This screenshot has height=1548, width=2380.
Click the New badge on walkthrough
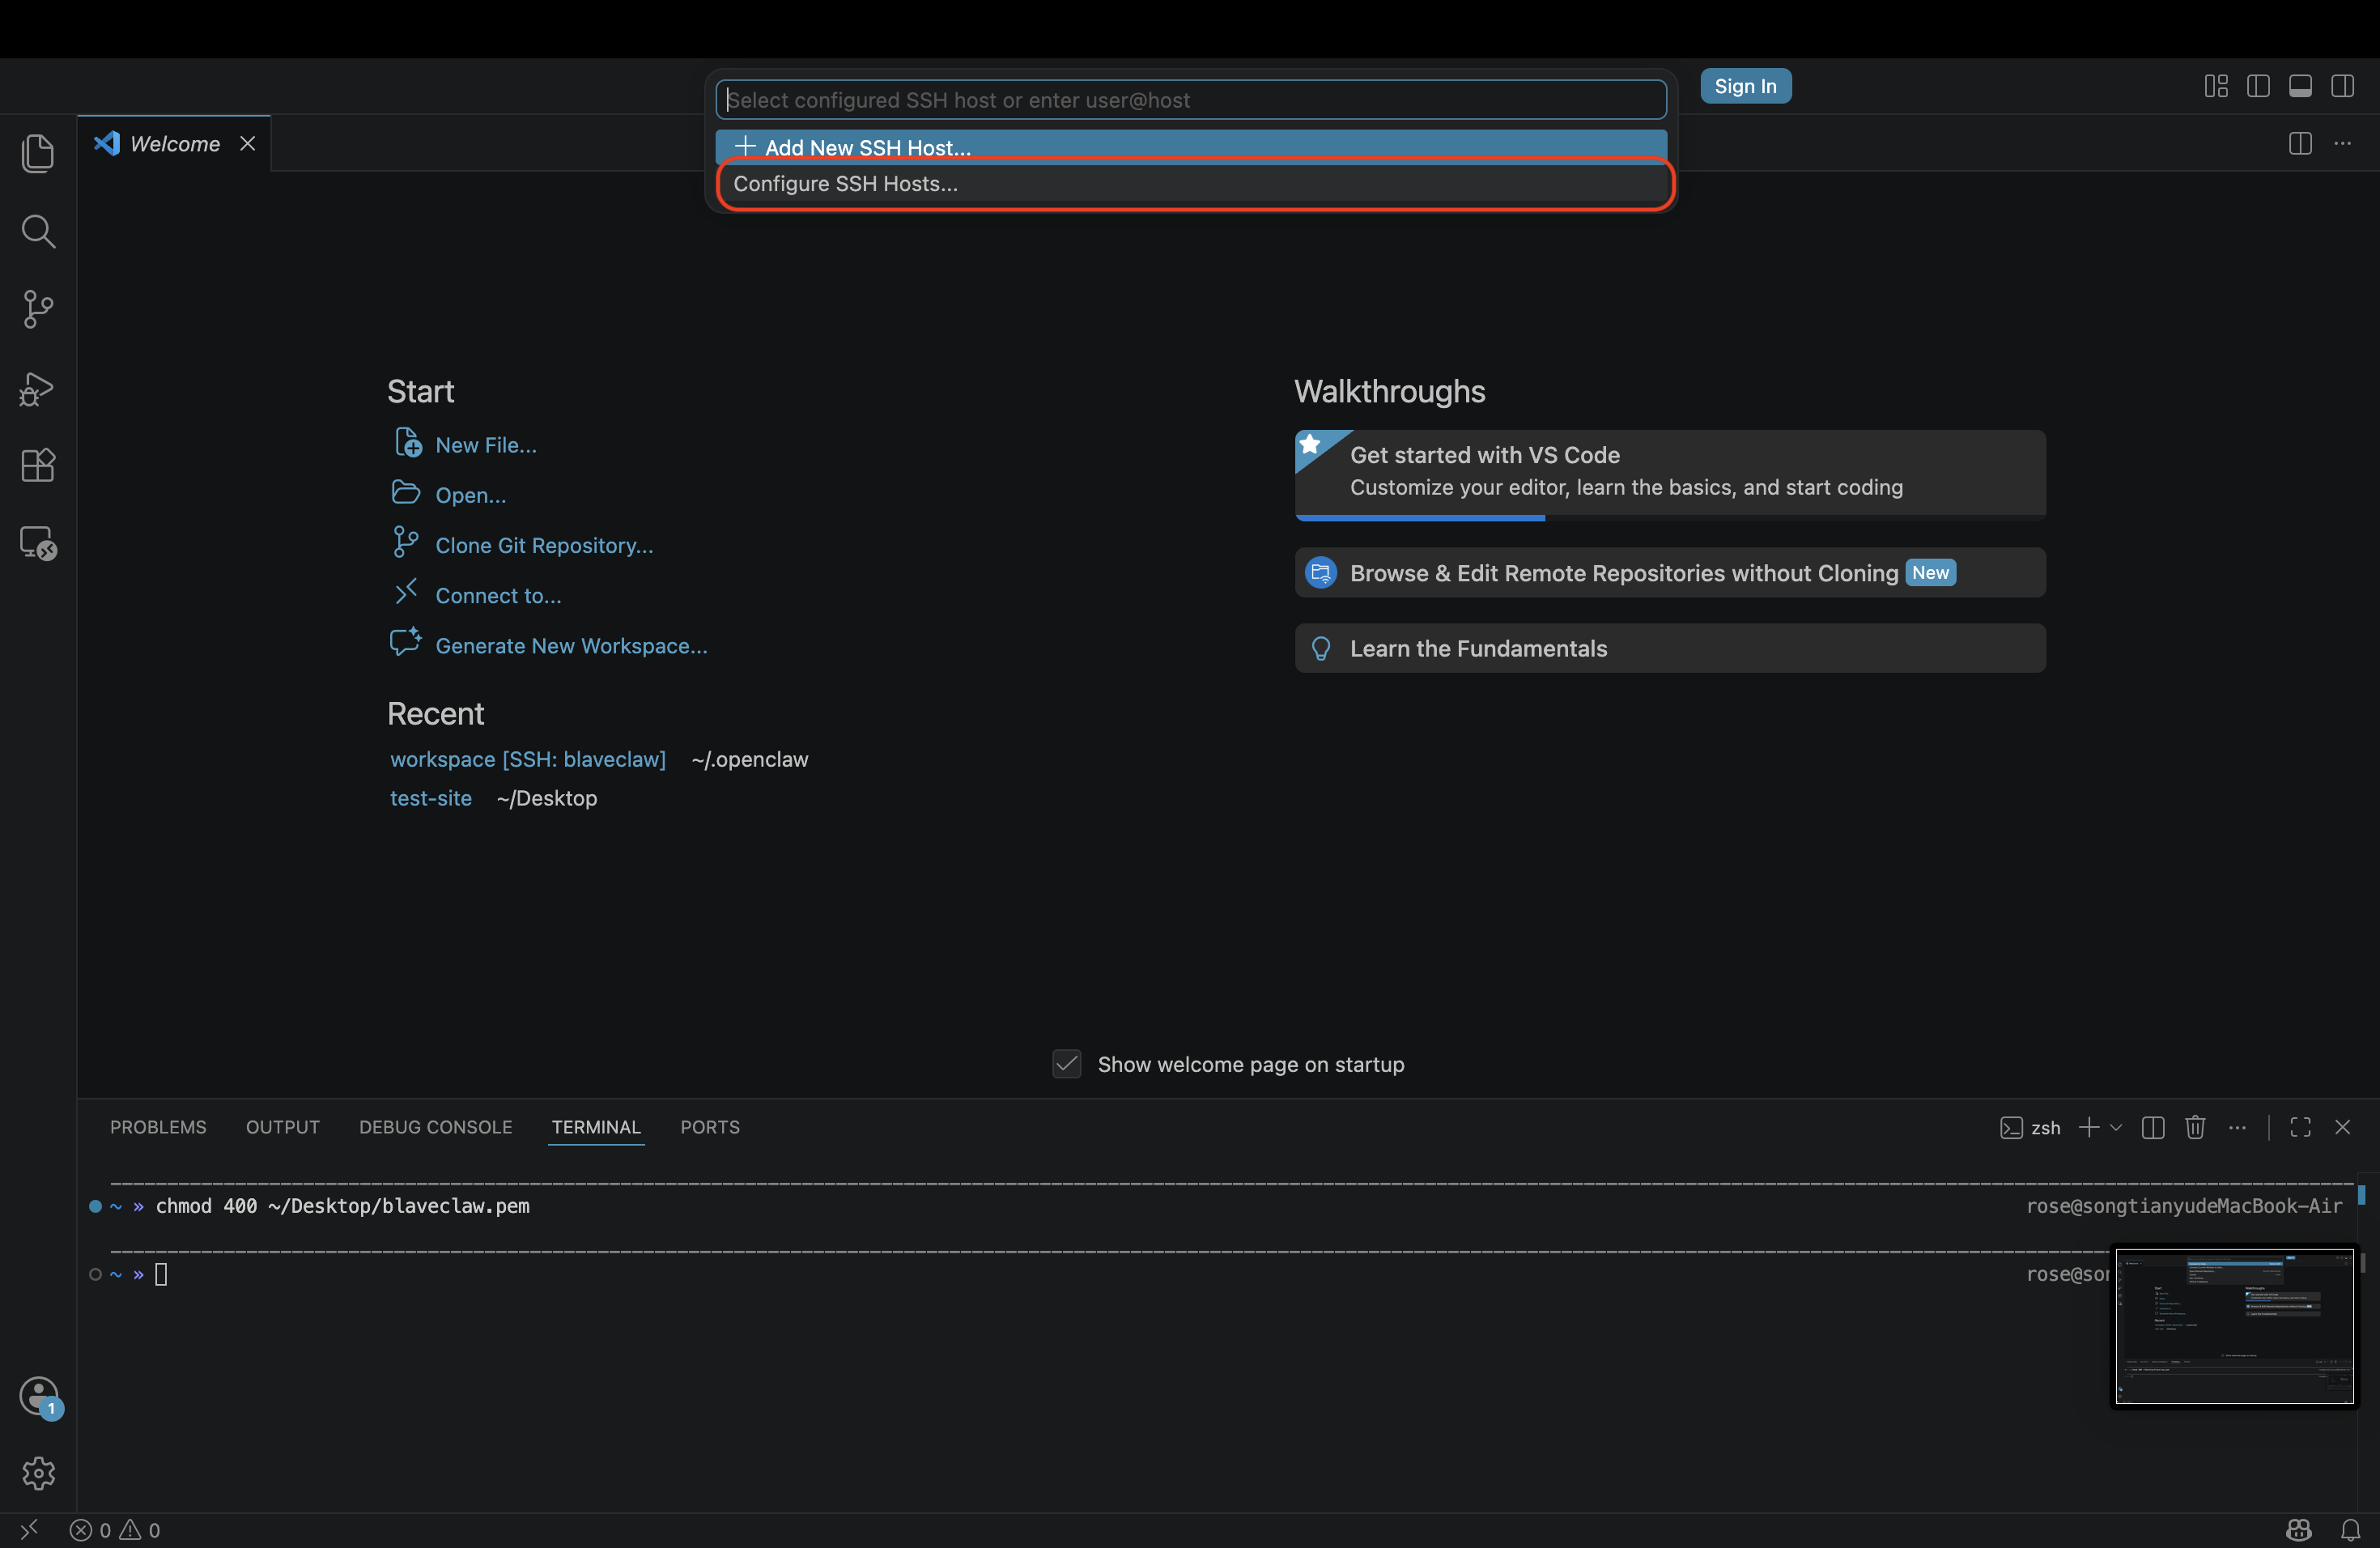(x=1930, y=573)
